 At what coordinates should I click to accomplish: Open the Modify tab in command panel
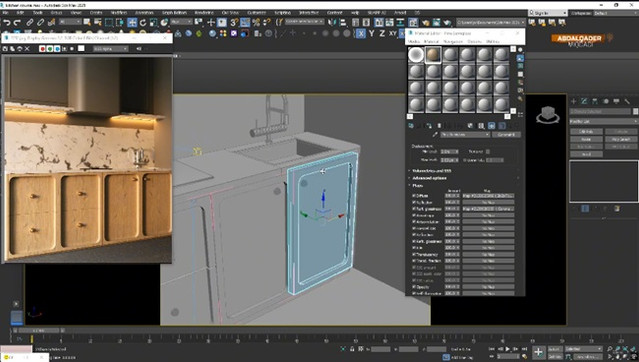tap(584, 101)
